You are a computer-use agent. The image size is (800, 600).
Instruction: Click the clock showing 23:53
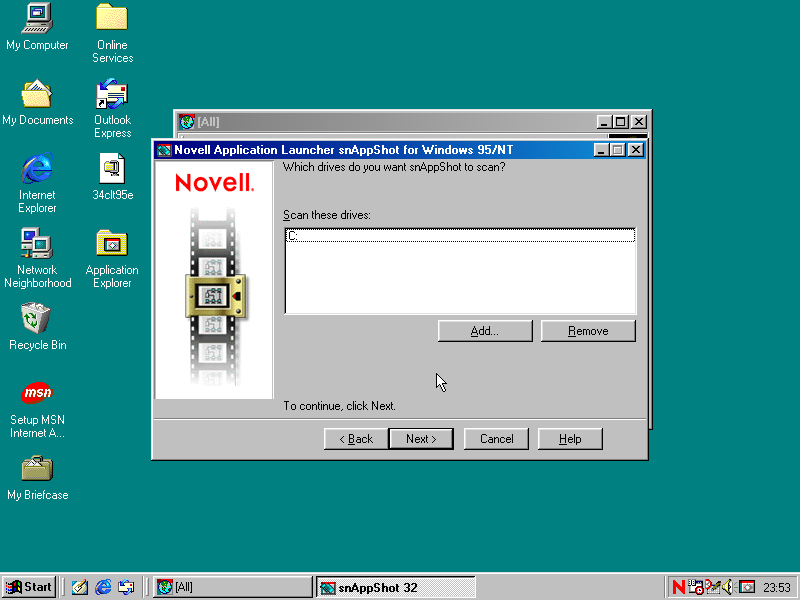tap(777, 588)
